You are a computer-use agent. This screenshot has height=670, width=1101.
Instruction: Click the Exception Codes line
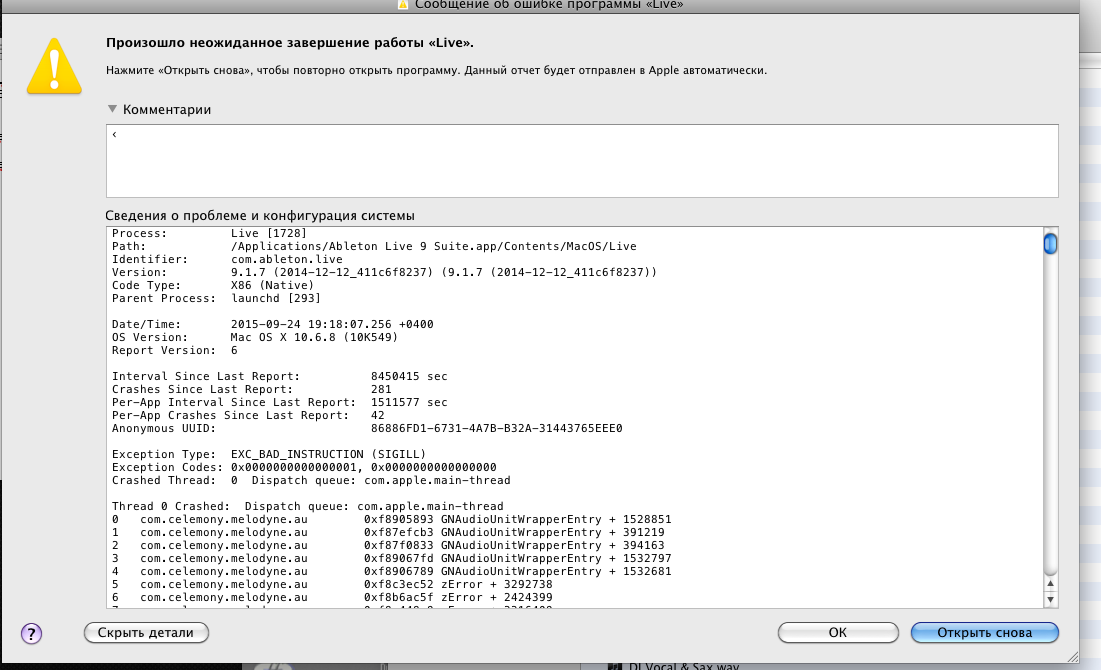pyautogui.click(x=304, y=467)
